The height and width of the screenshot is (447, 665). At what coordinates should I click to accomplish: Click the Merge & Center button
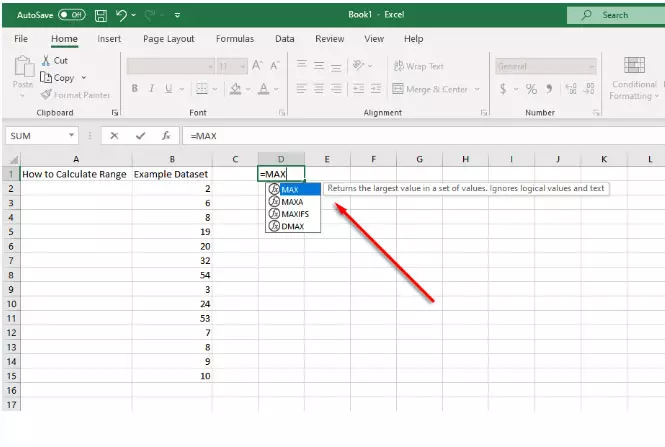(430, 89)
